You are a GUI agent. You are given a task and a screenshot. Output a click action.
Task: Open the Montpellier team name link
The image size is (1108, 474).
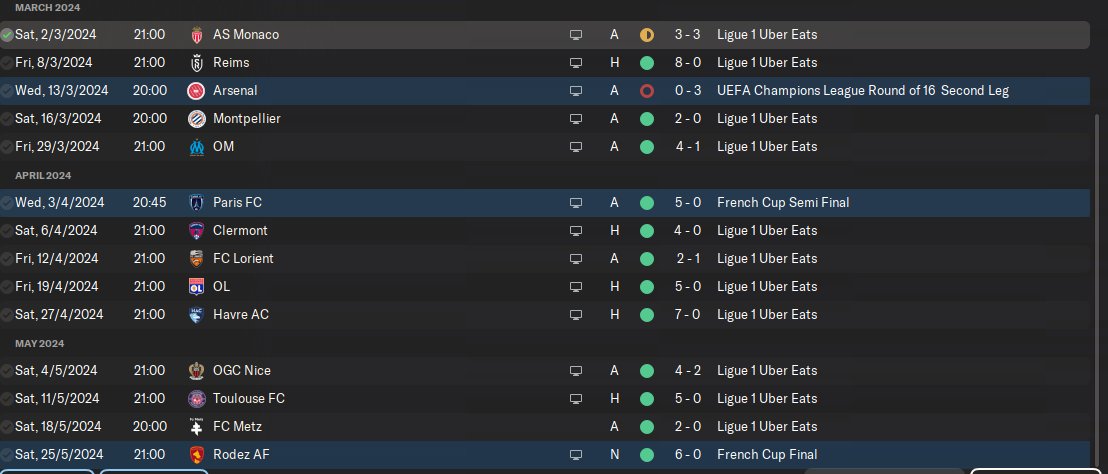tap(246, 119)
